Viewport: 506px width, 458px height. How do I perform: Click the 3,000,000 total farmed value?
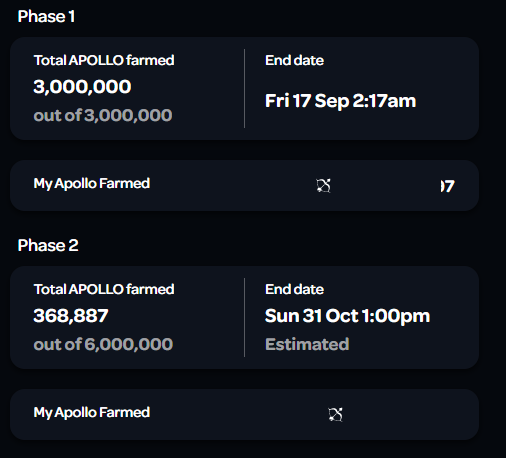[x=82, y=87]
